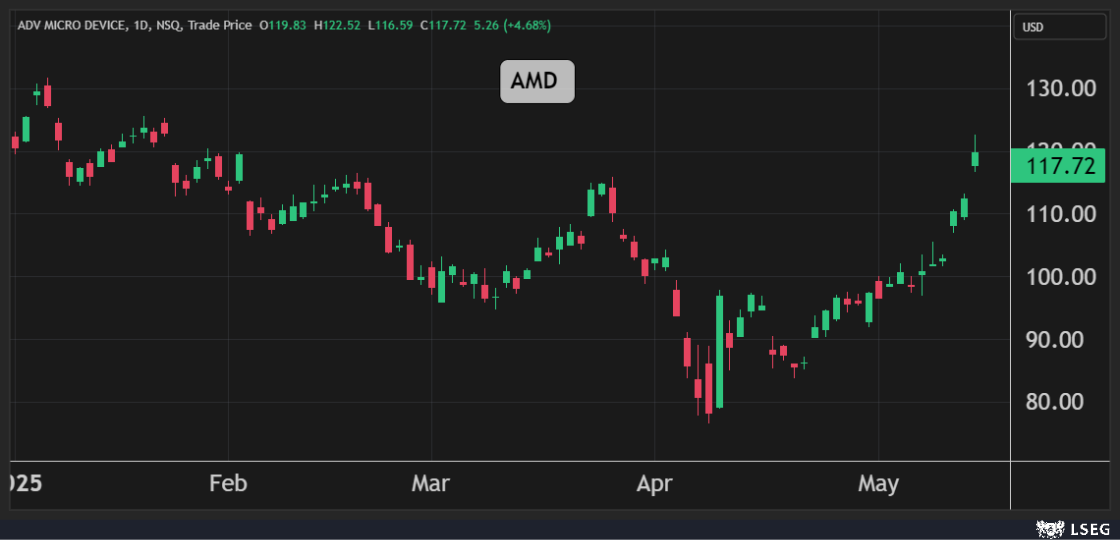Viewport: 1120px width, 540px height.
Task: Click the 90.00 price axis label
Action: (x=1061, y=340)
